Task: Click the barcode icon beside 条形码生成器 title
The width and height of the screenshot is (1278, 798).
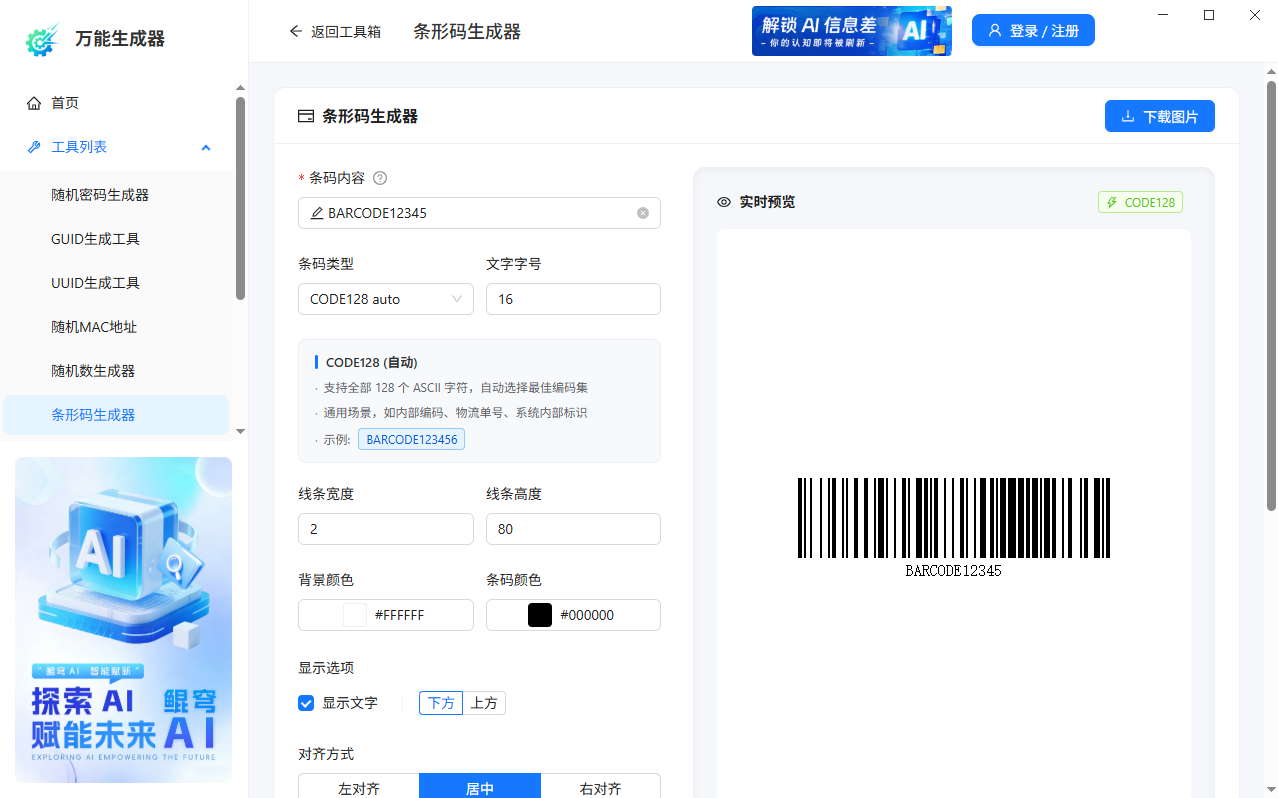Action: tap(306, 116)
